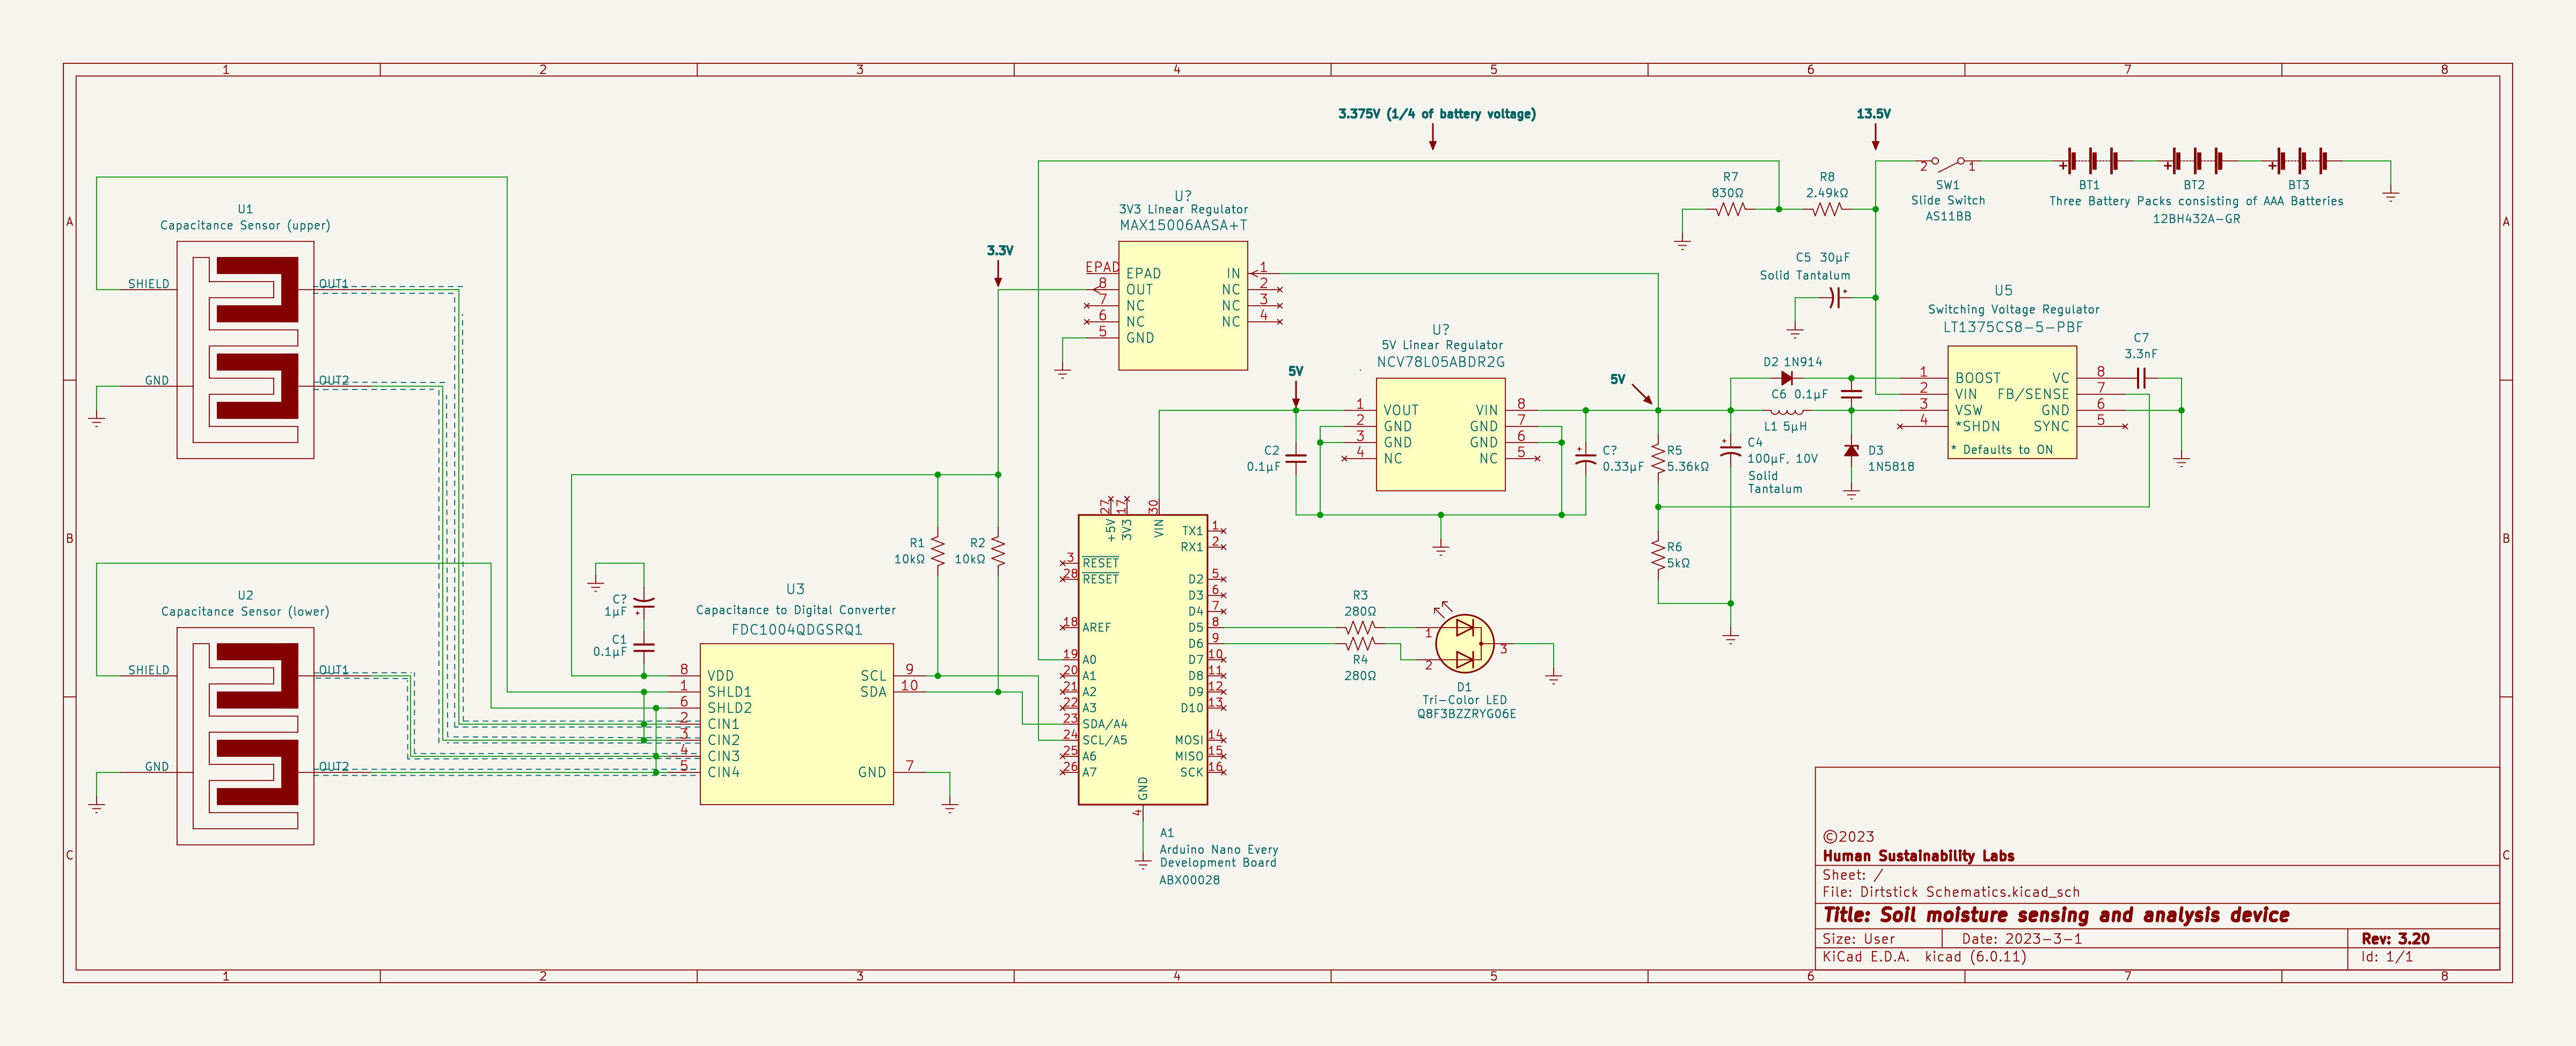Select the U1 upper capacitance sensor

tap(245, 350)
